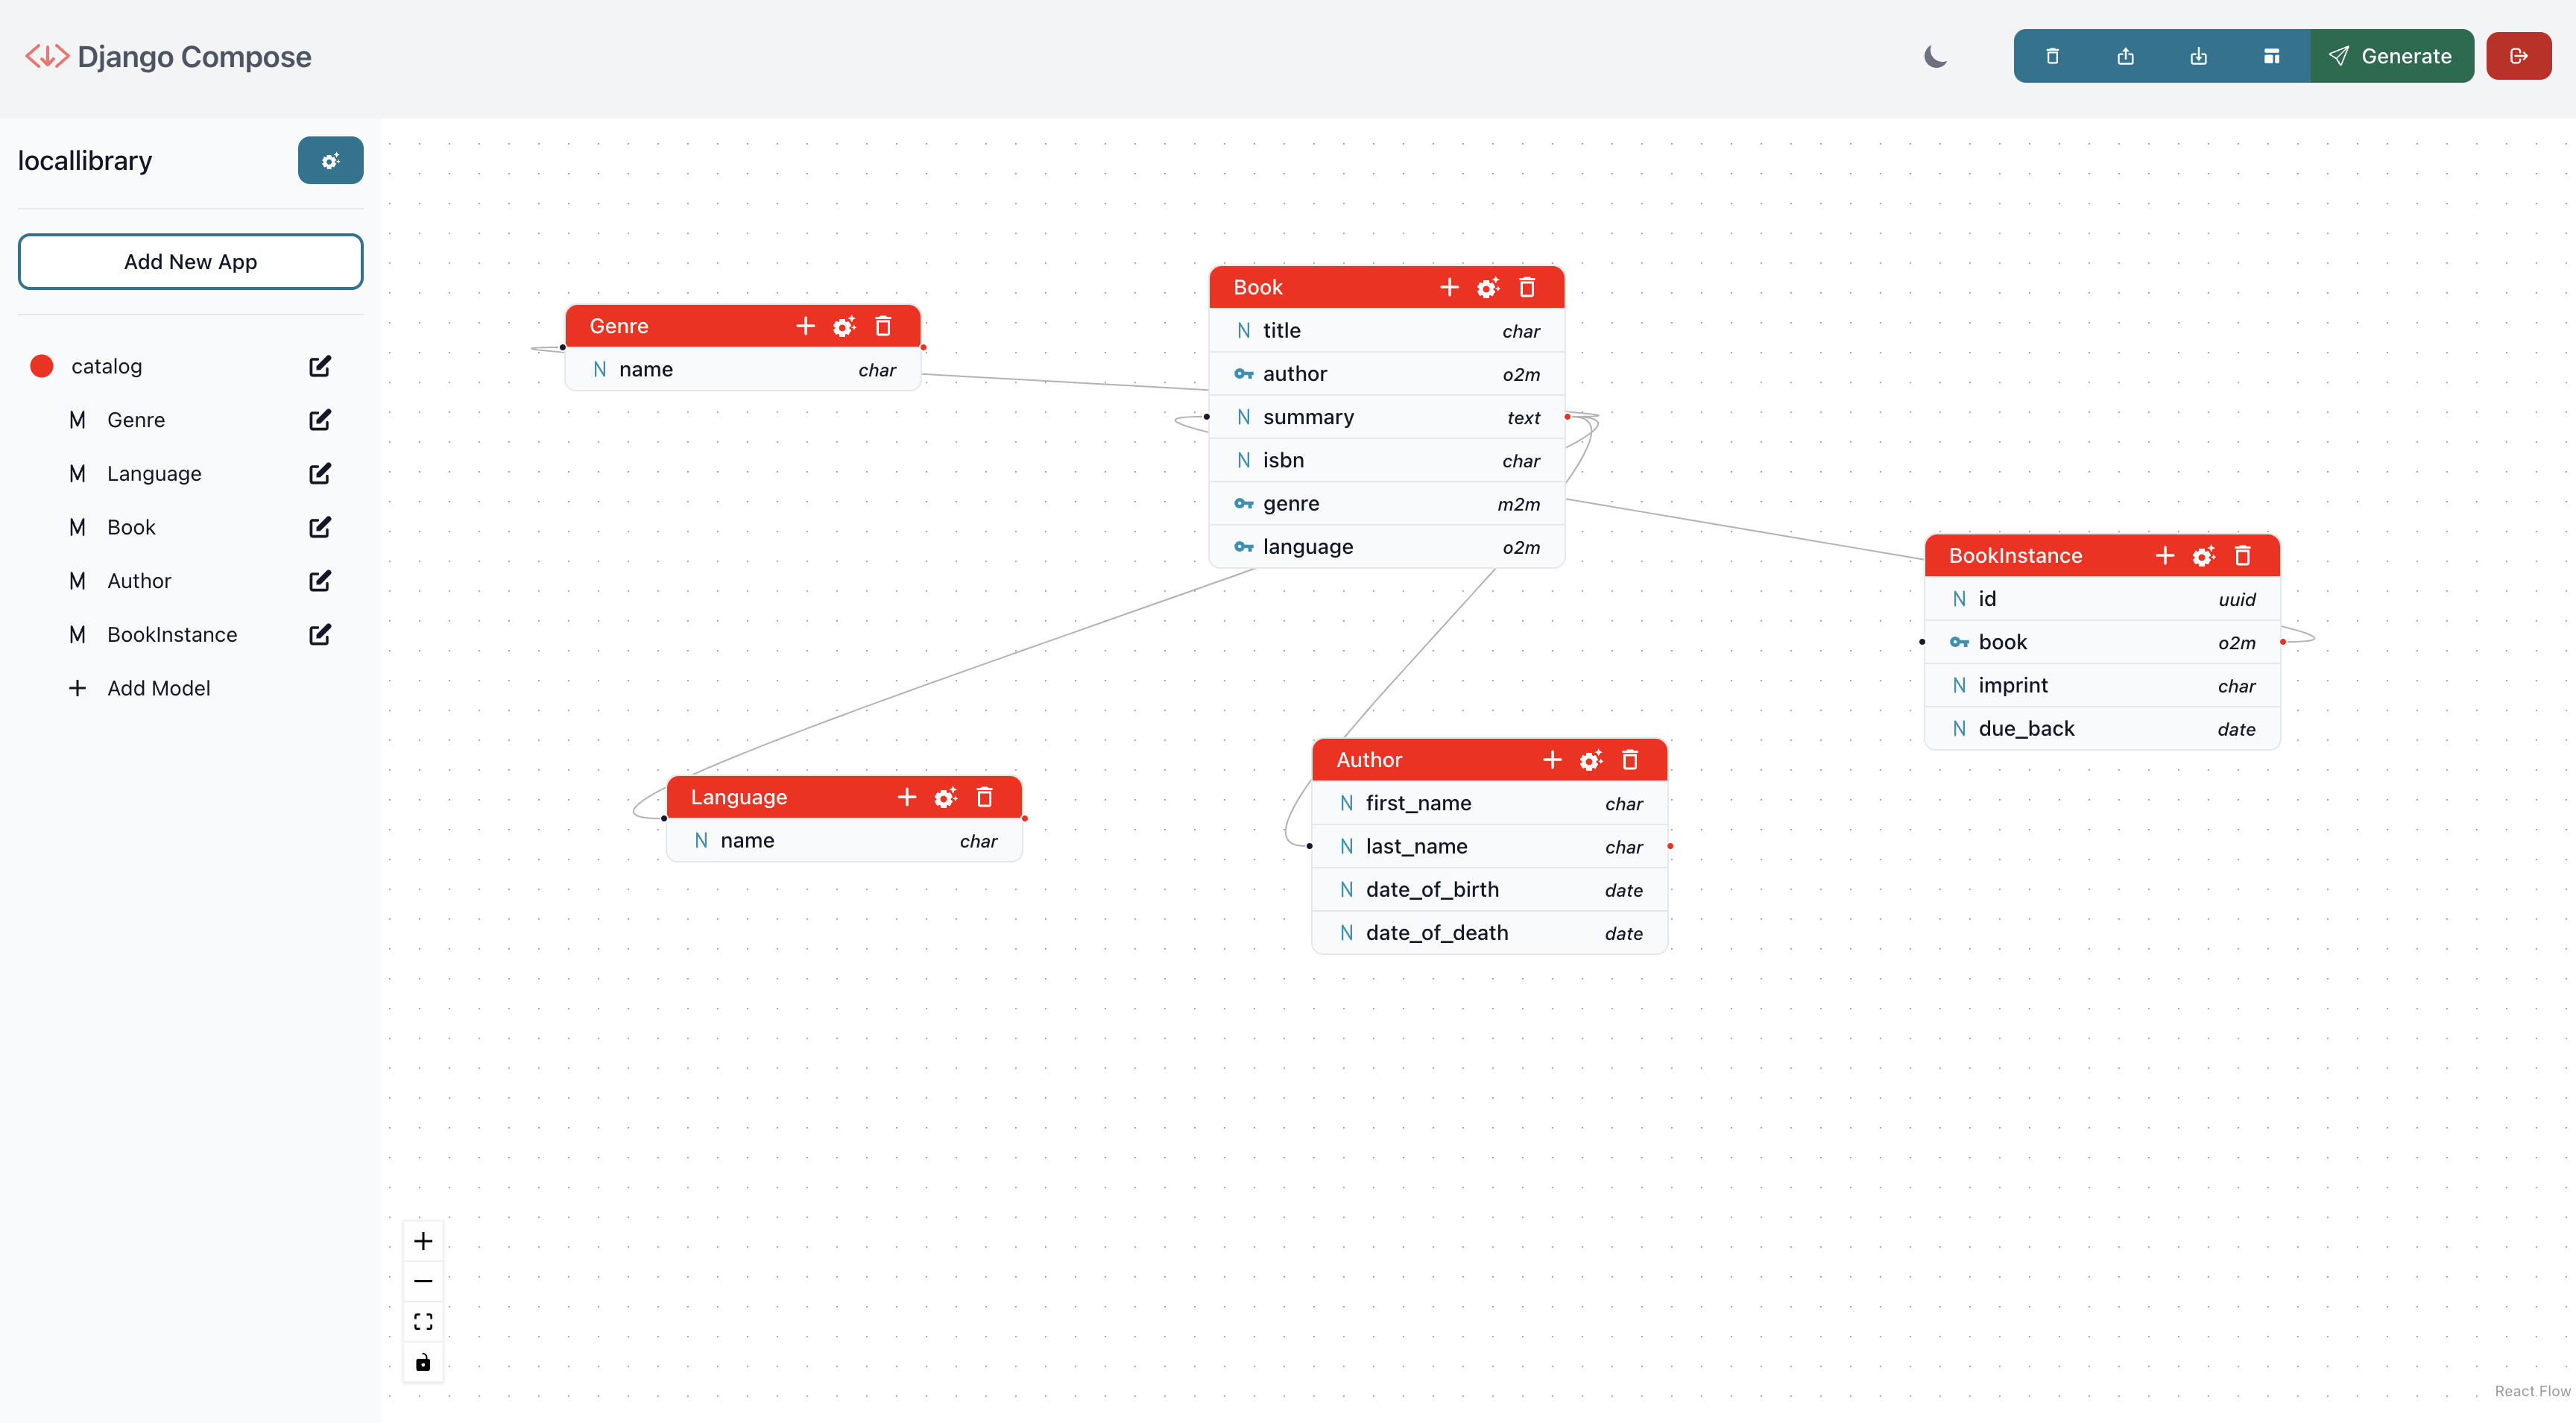Toggle dark mode with the moon icon
The width and height of the screenshot is (2576, 1423).
click(x=1935, y=57)
